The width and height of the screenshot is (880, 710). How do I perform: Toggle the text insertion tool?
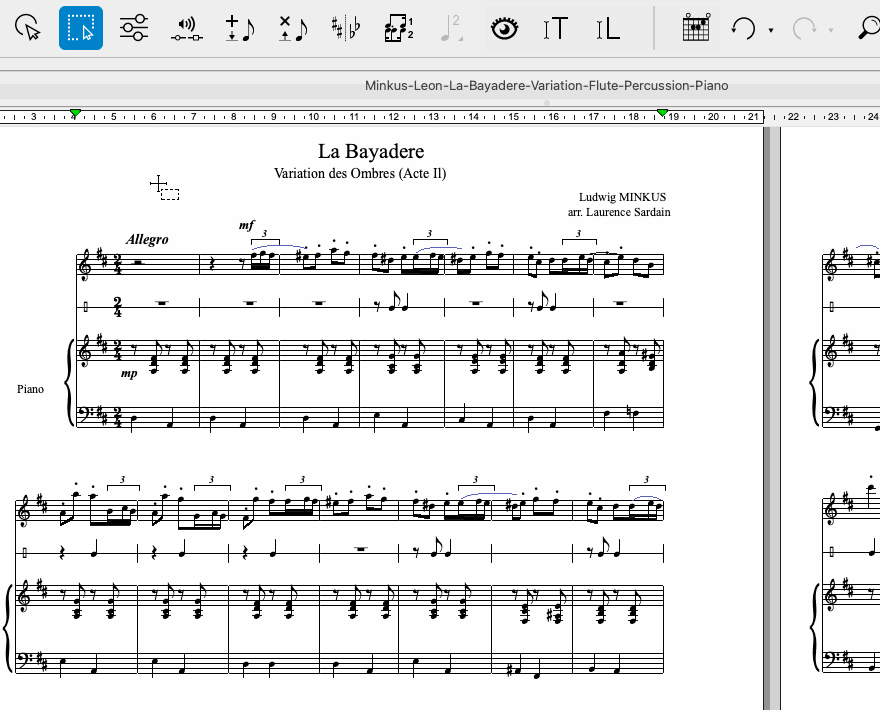click(556, 28)
